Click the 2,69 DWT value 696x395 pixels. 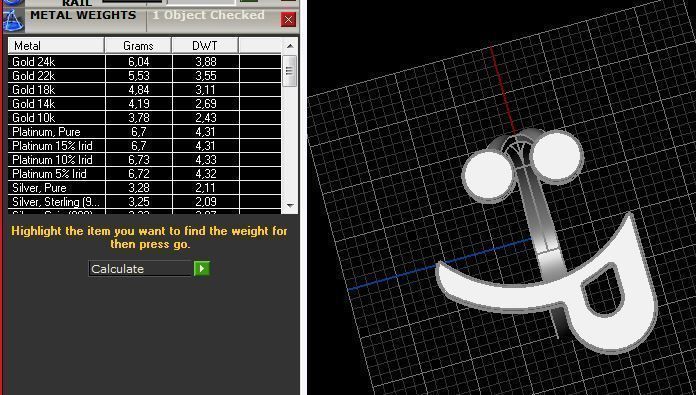[206, 104]
